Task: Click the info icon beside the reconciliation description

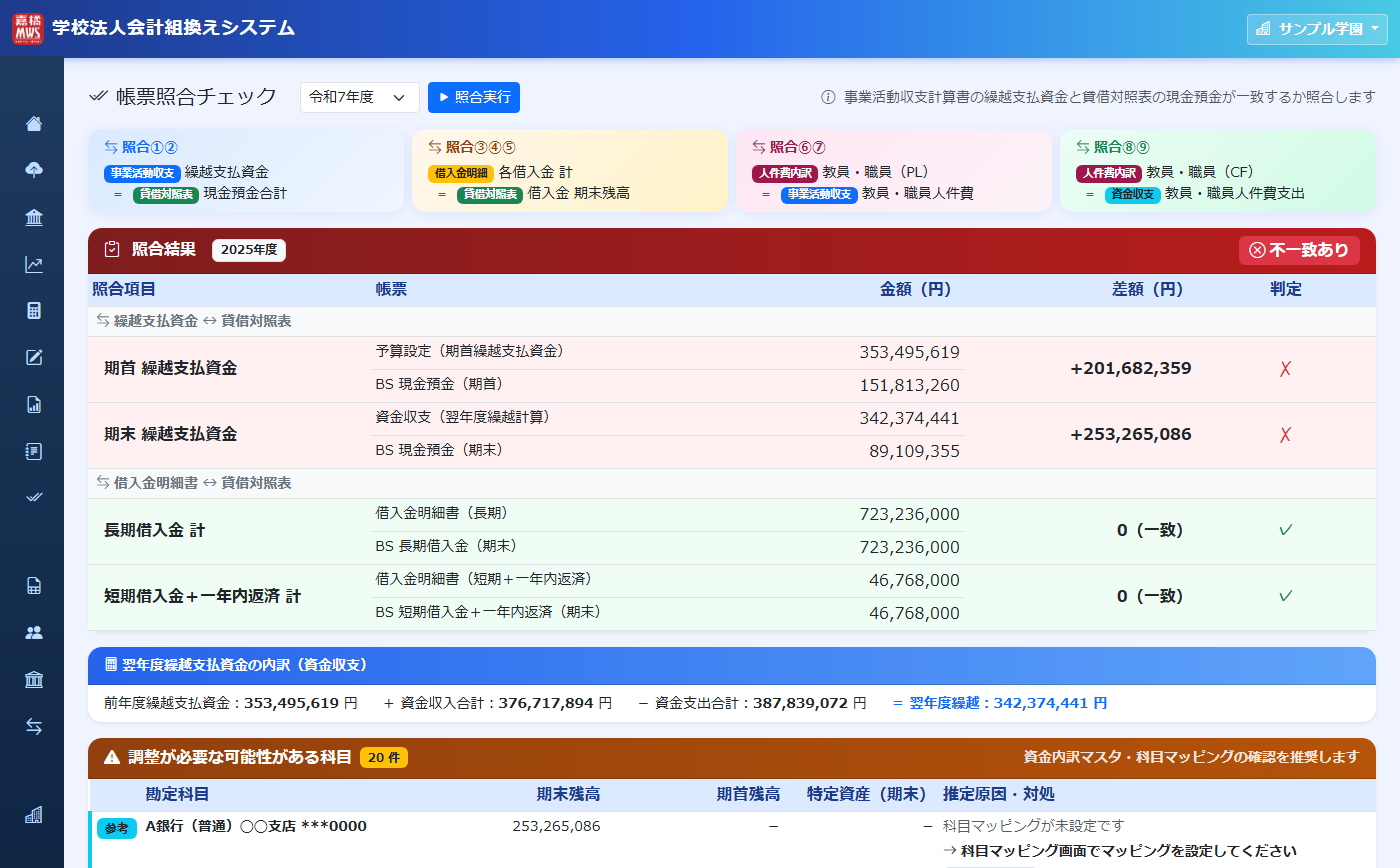Action: click(828, 98)
